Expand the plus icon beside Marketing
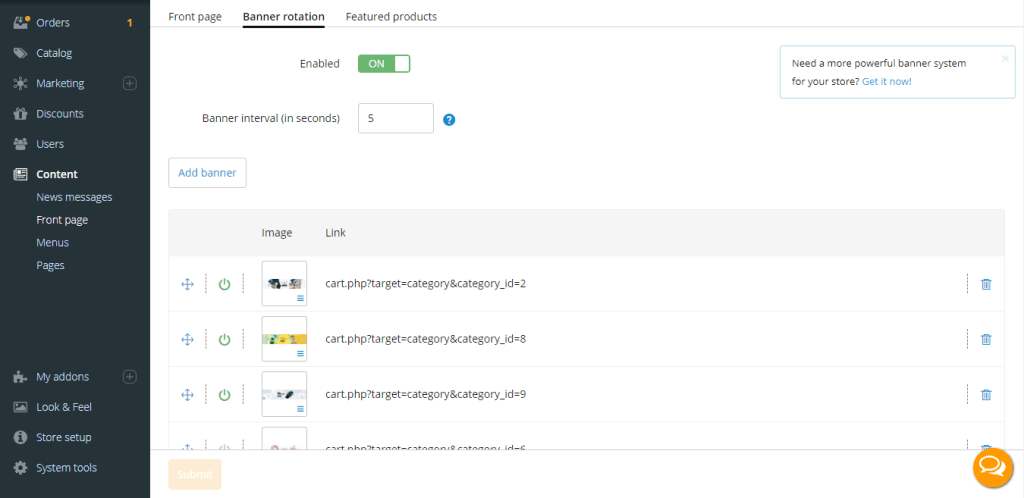The height and width of the screenshot is (498, 1024). pos(130,84)
